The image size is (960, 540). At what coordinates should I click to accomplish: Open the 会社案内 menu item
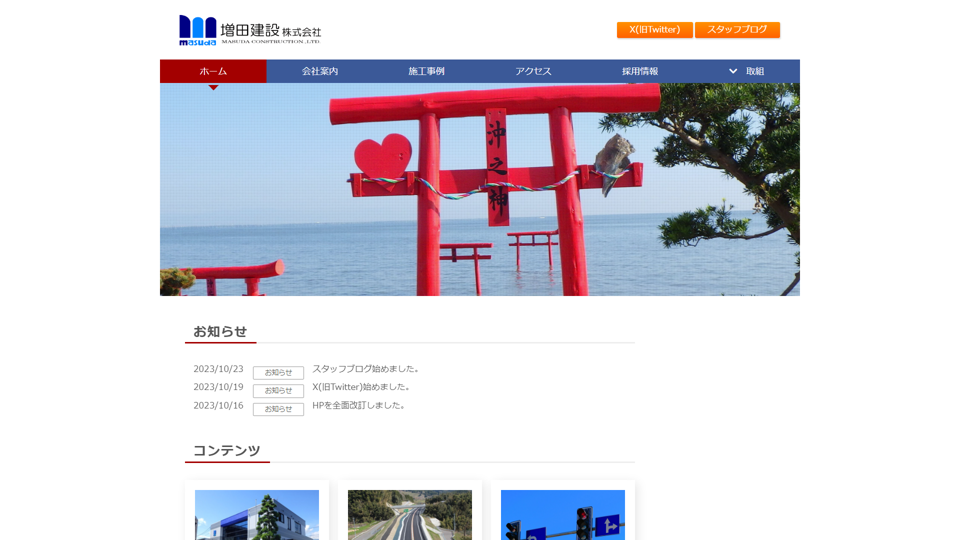click(320, 71)
